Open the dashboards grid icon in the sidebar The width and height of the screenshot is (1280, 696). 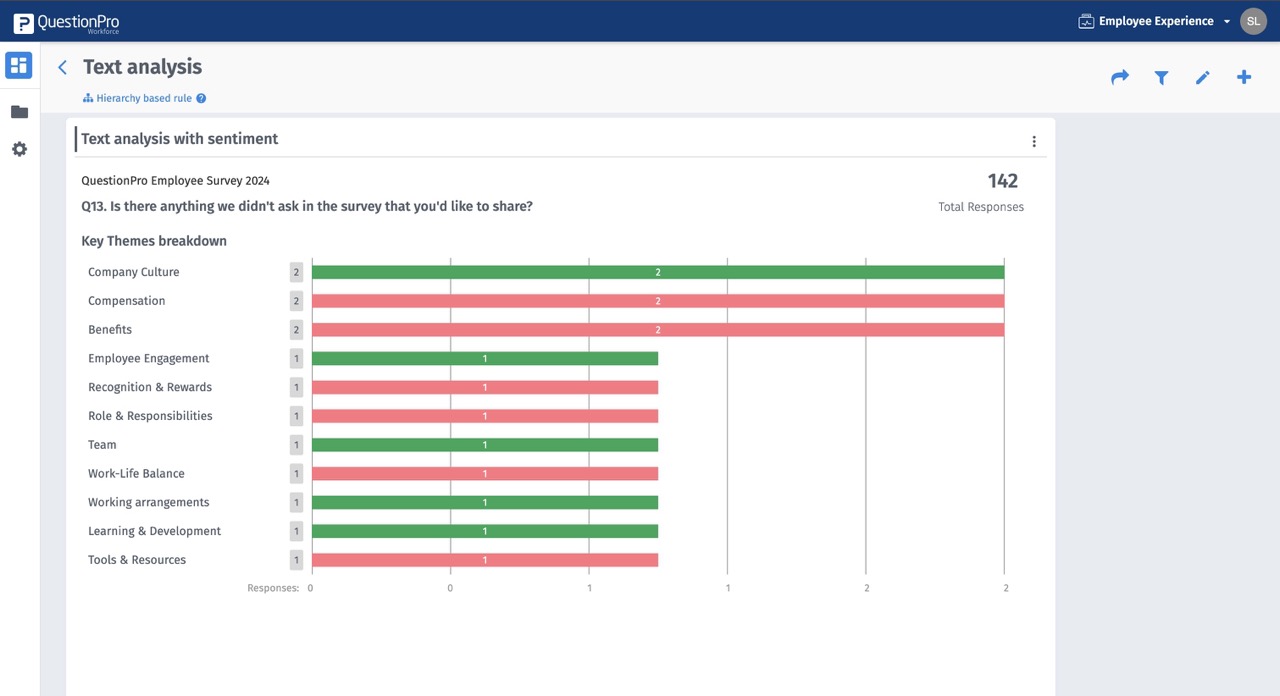18,64
